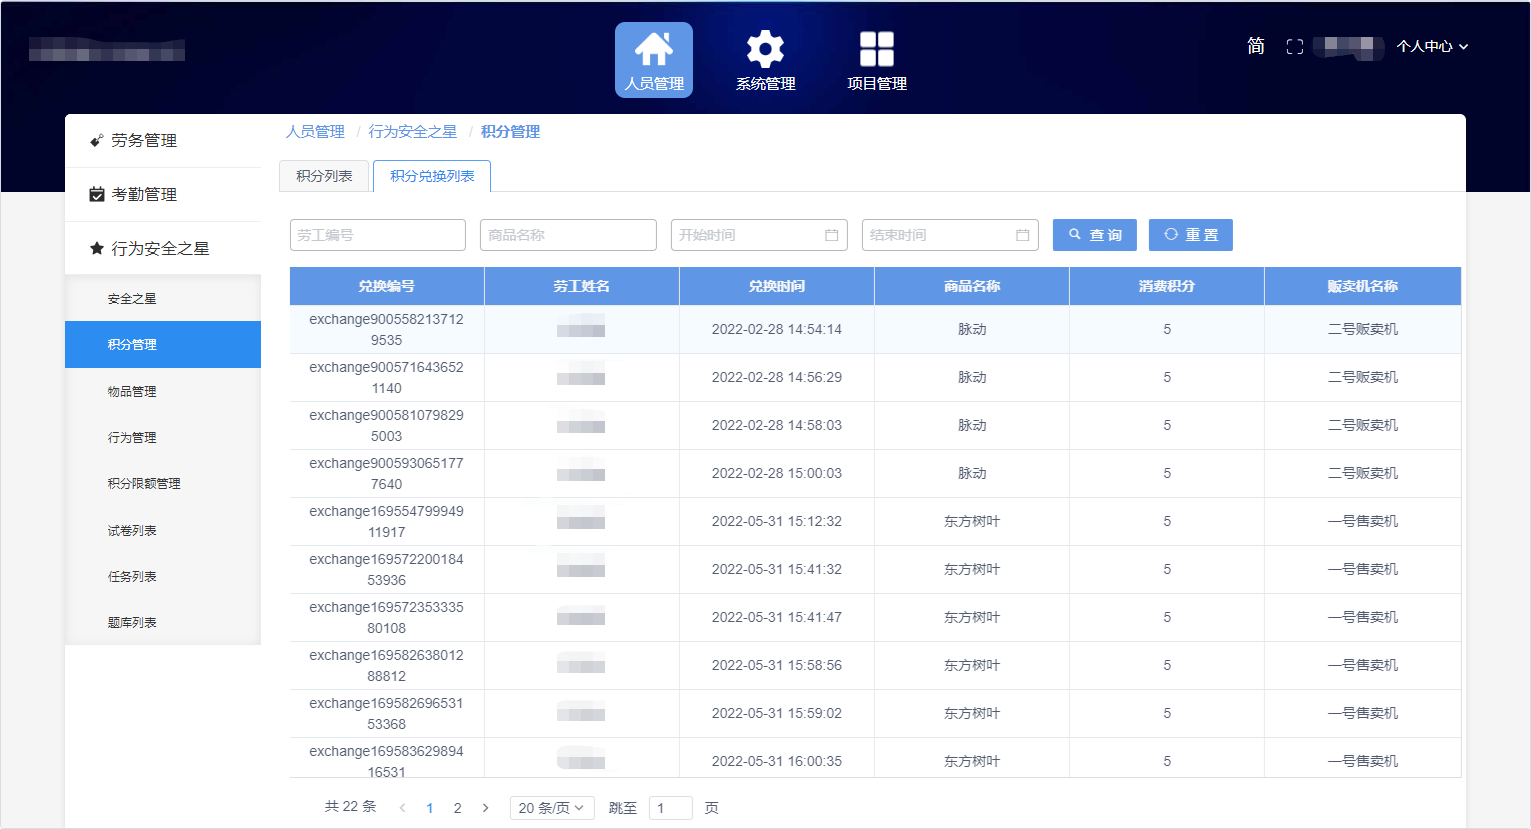Expand the 劳务管理 sidebar menu
The width and height of the screenshot is (1531, 829).
(144, 141)
